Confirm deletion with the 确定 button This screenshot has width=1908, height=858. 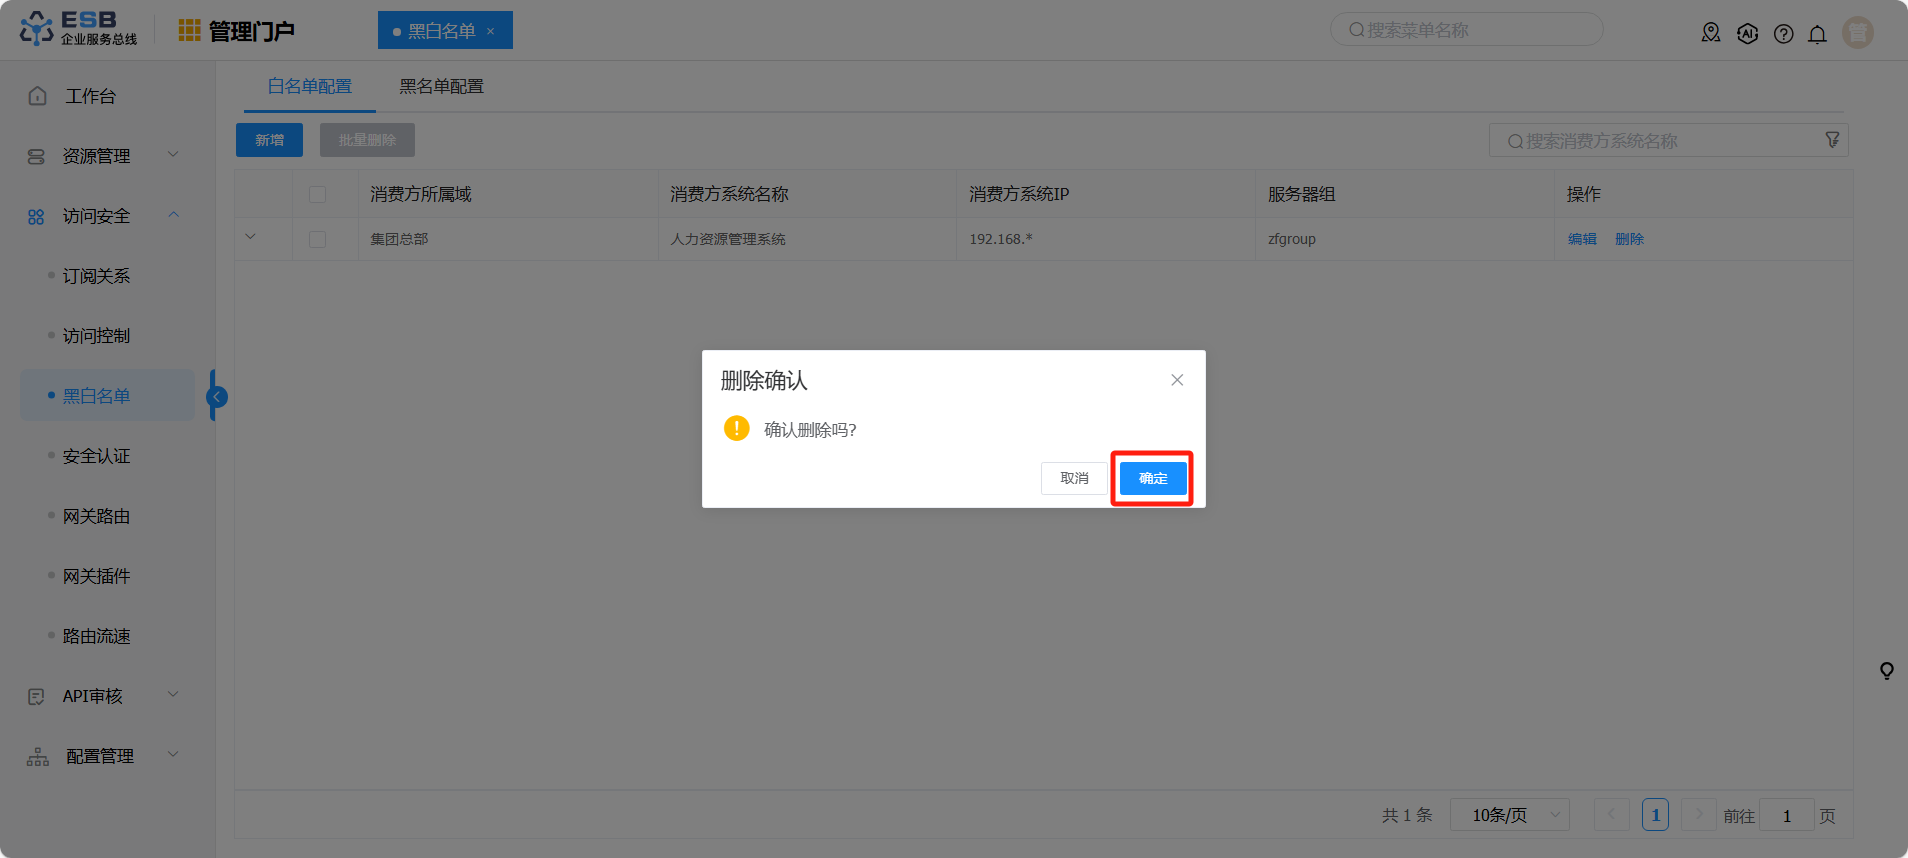coord(1152,479)
